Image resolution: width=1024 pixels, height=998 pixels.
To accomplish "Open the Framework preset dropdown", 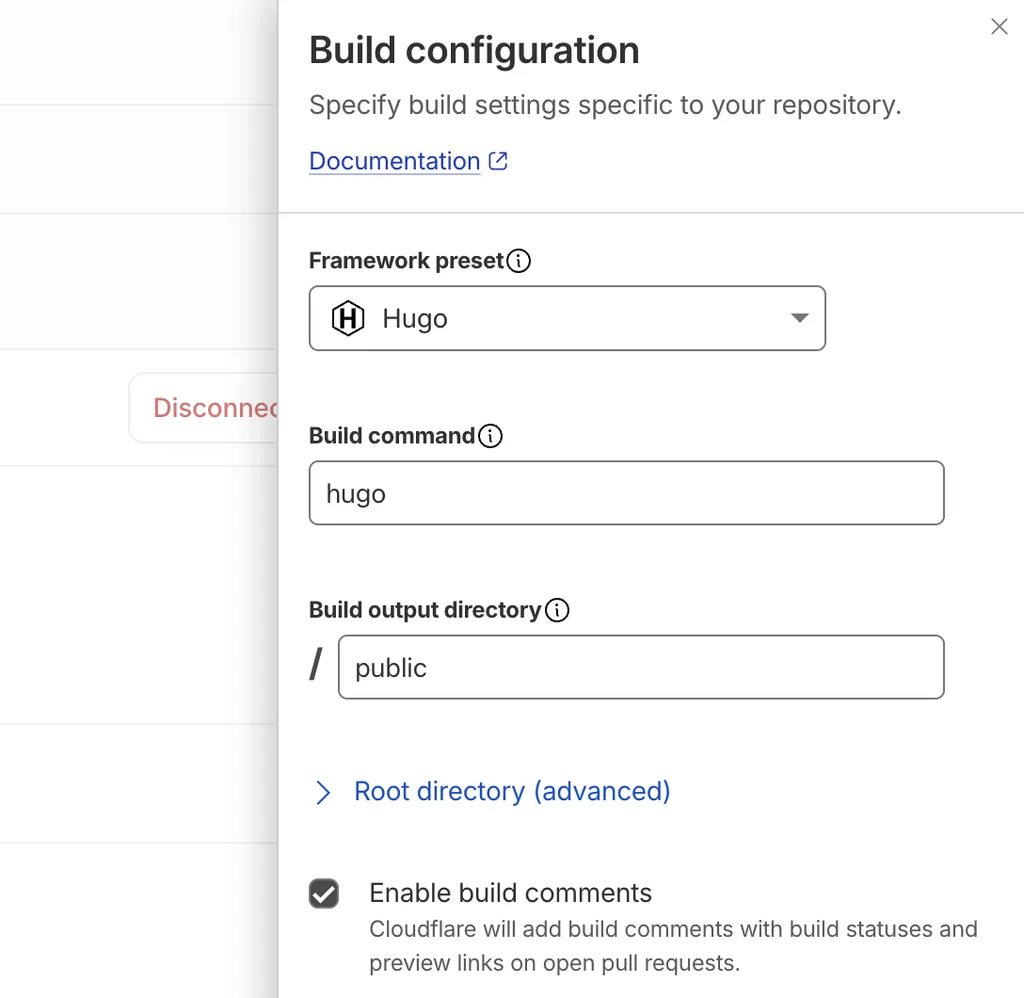I will coord(567,318).
